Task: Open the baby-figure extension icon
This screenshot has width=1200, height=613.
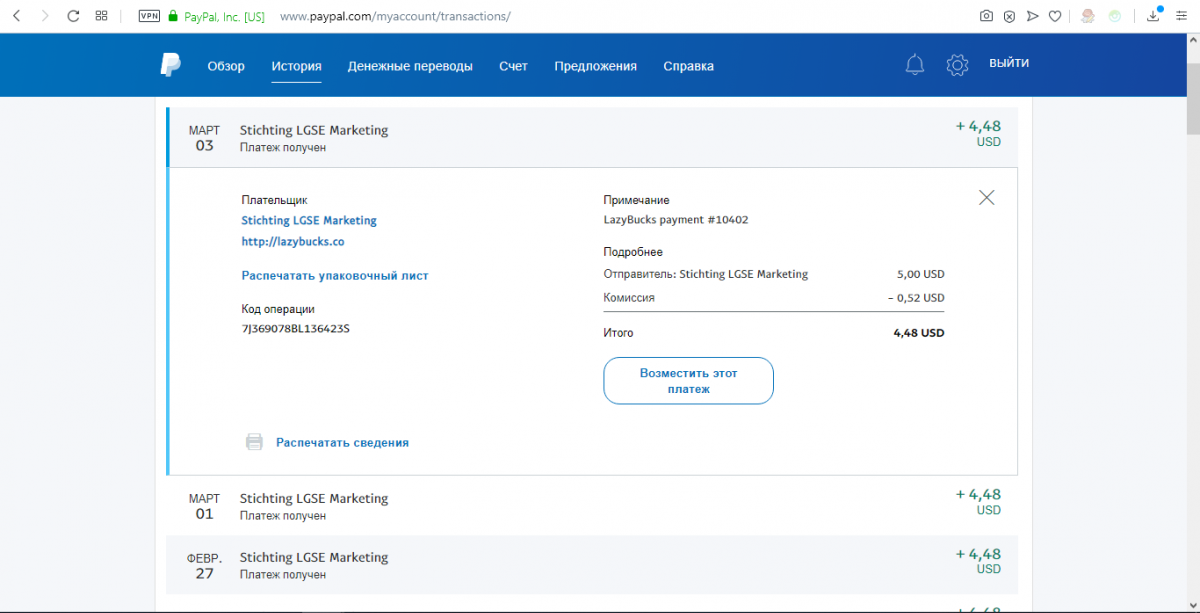Action: pyautogui.click(x=1088, y=16)
